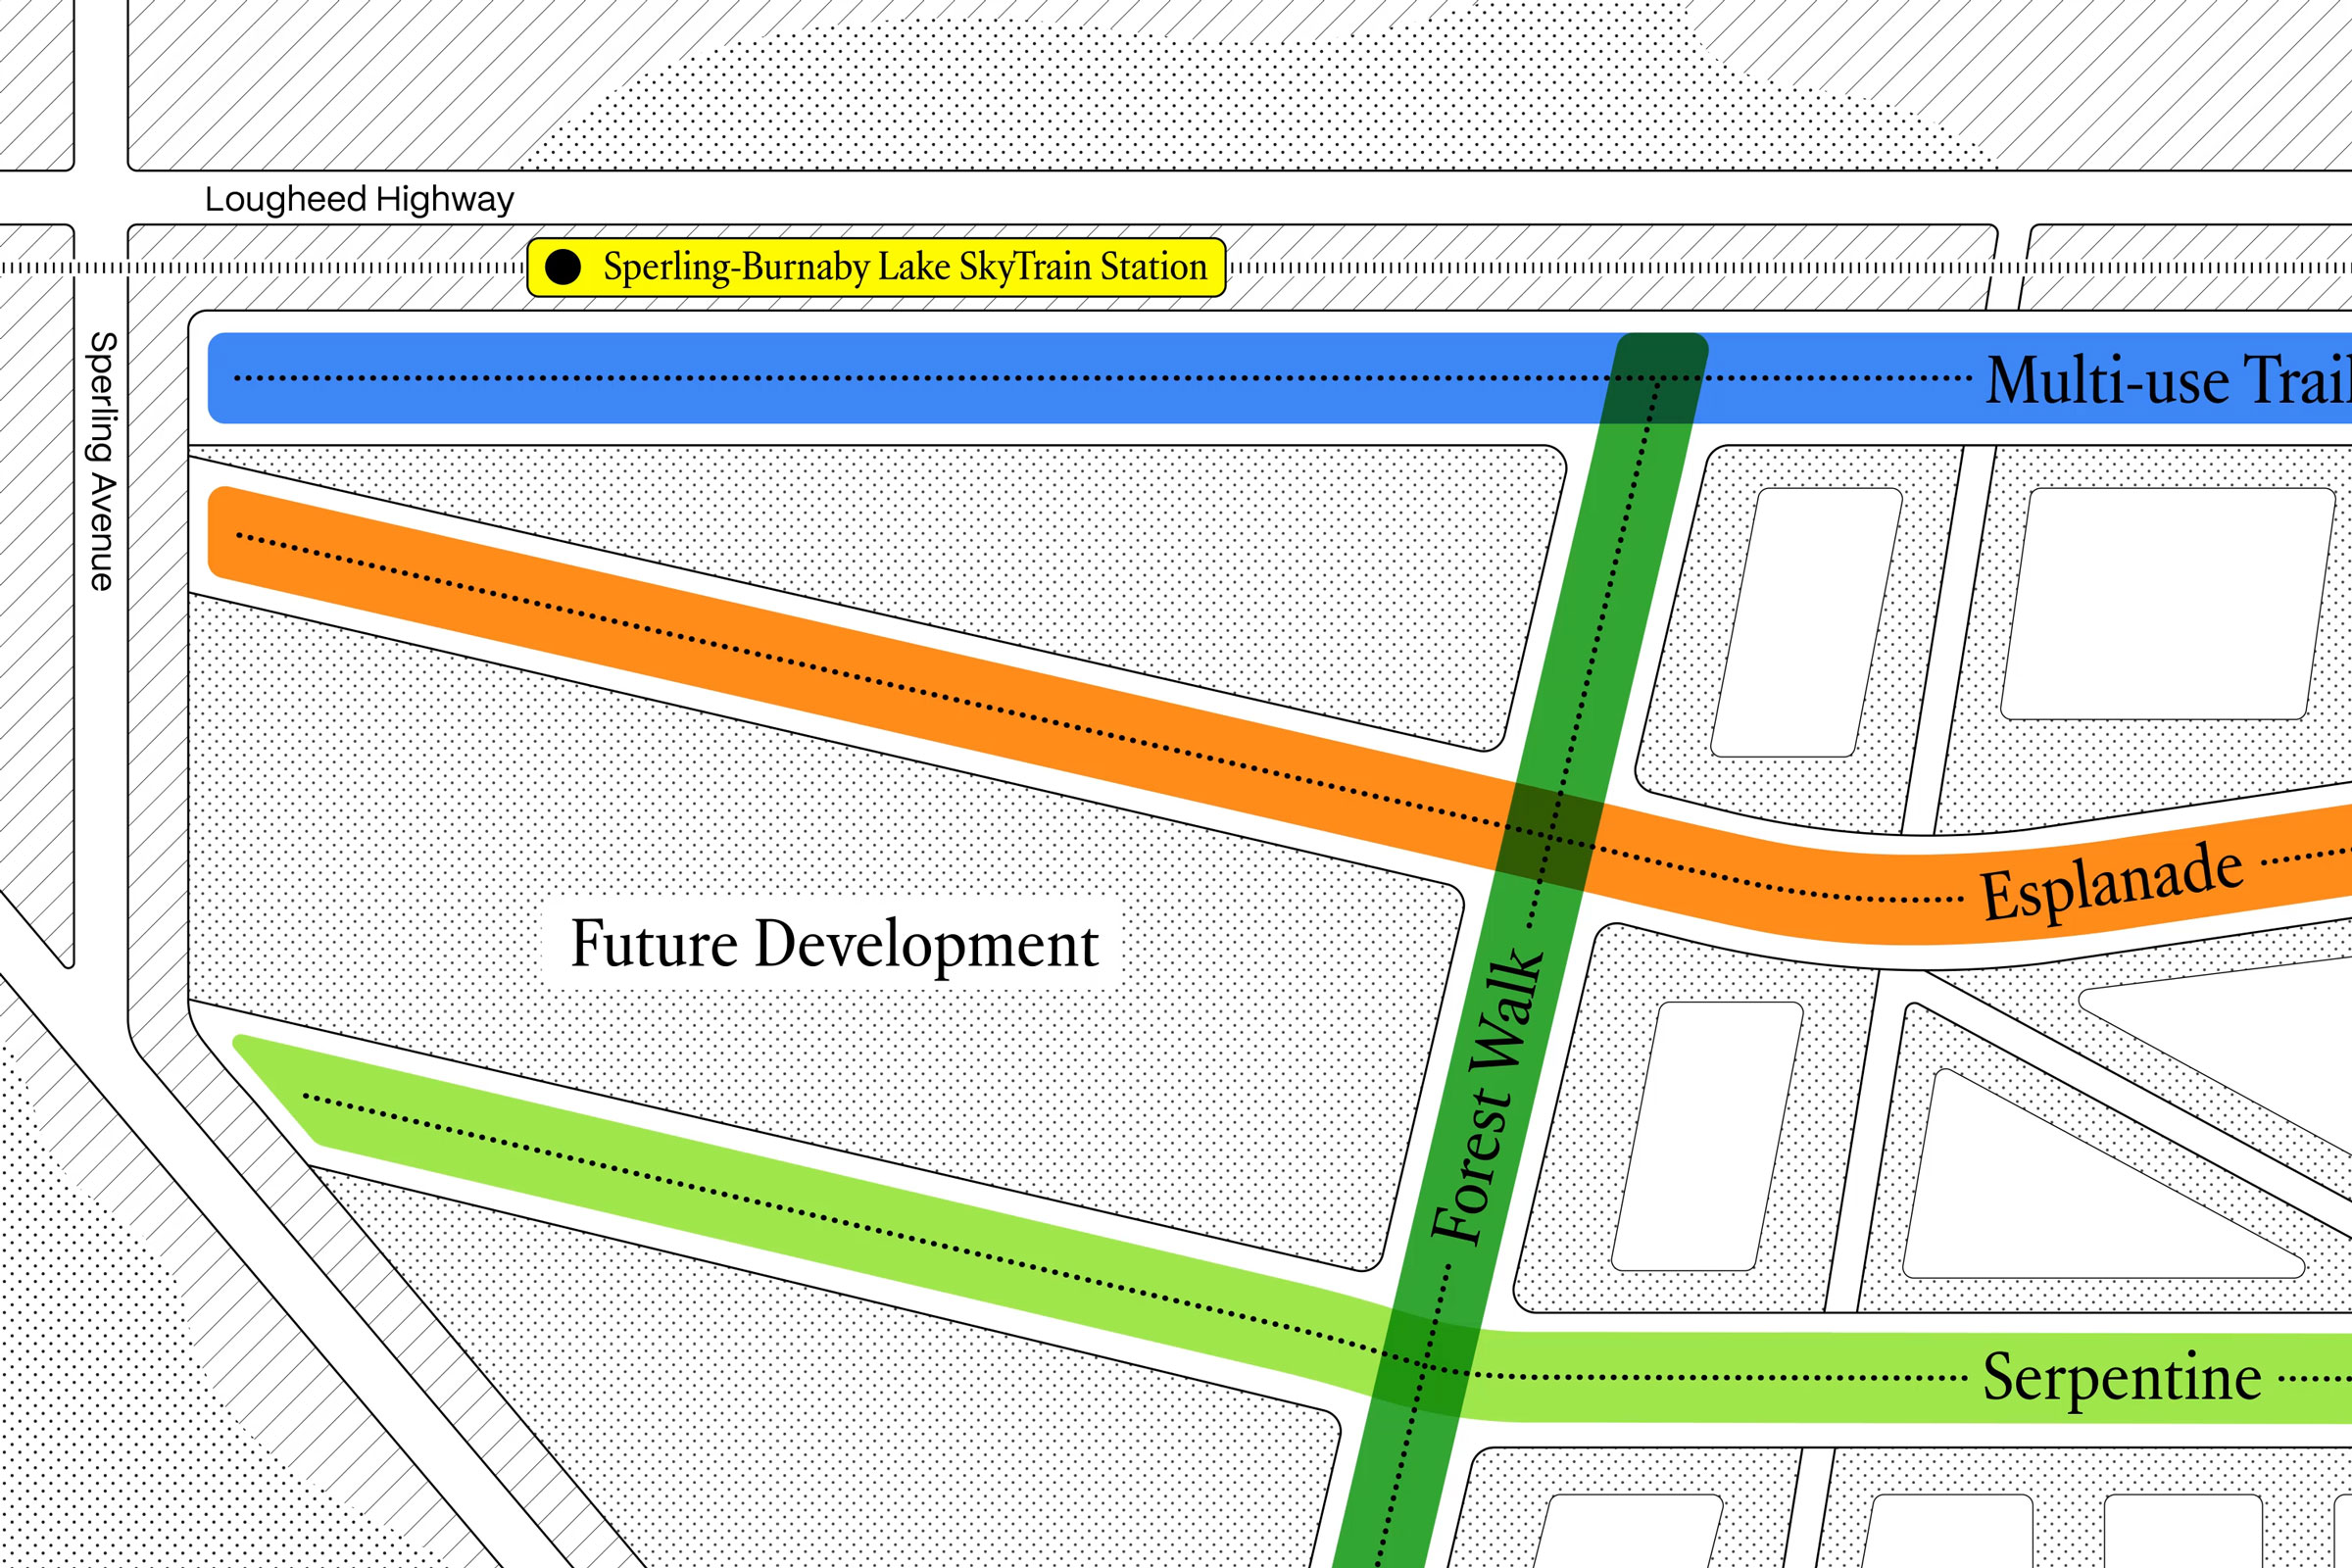
Task: Select the Forest Walk rotated label
Action: pos(1487,1095)
